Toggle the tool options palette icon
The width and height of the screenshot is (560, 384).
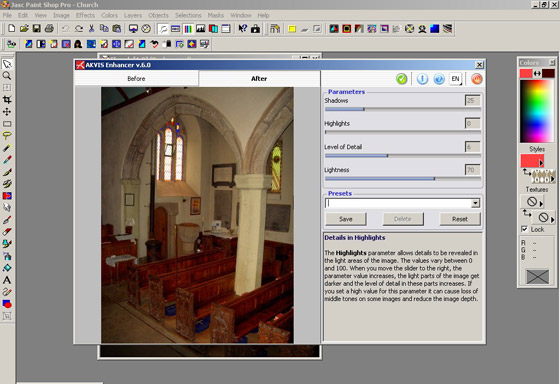click(175, 29)
